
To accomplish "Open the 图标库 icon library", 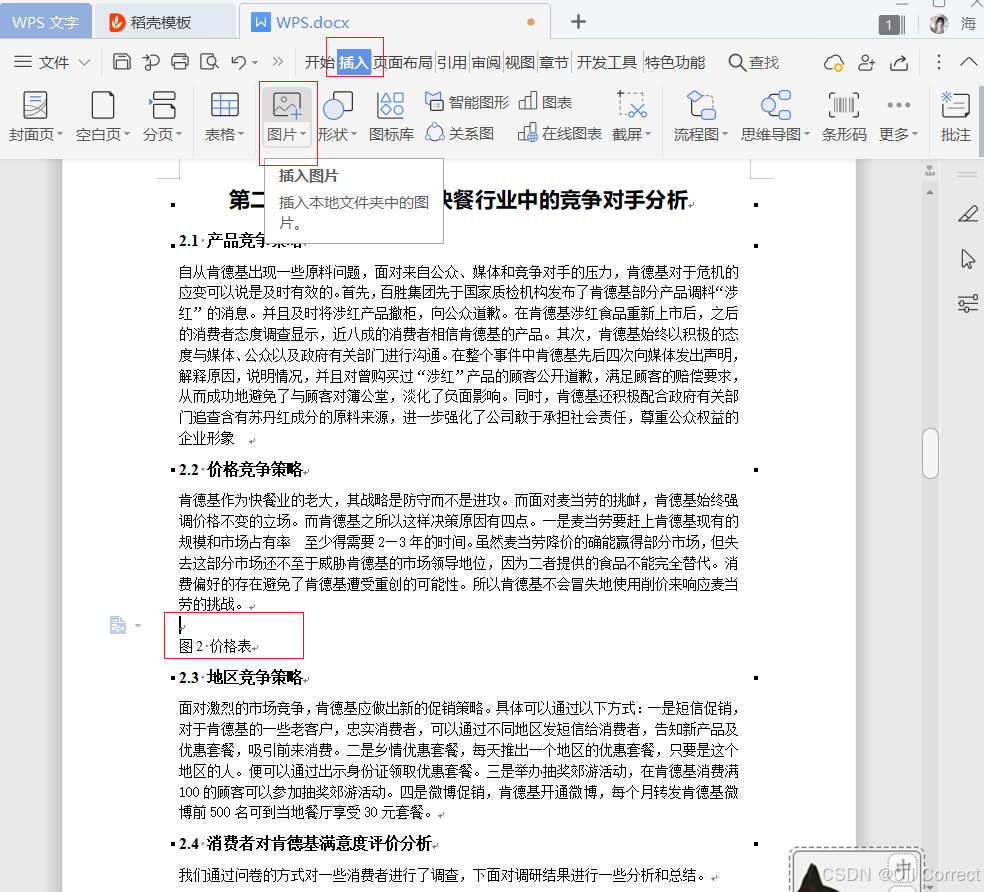I will [x=391, y=116].
